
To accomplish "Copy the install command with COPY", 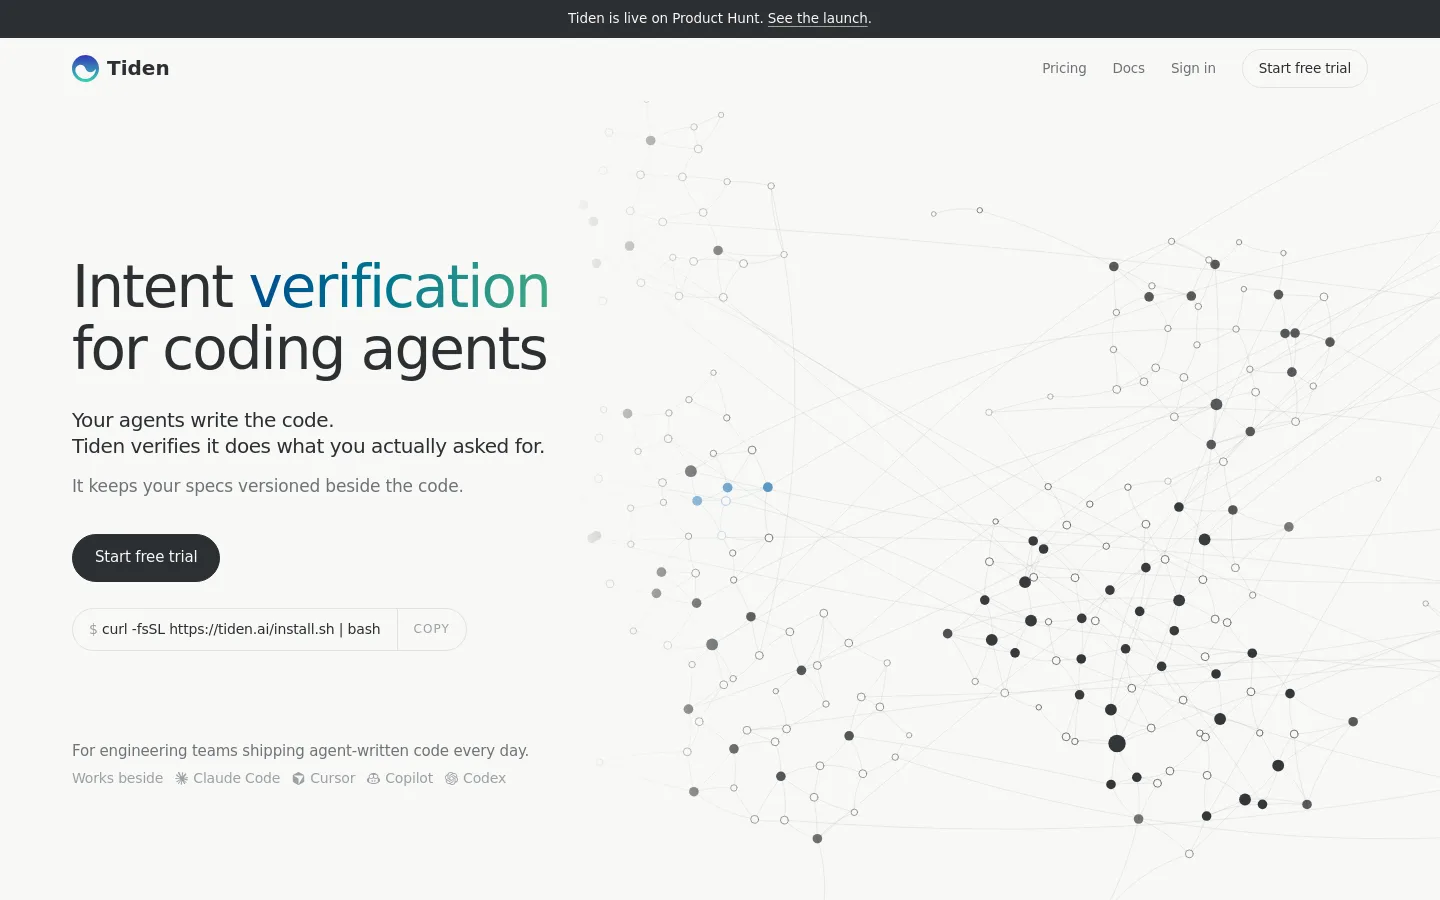I will click(x=431, y=629).
